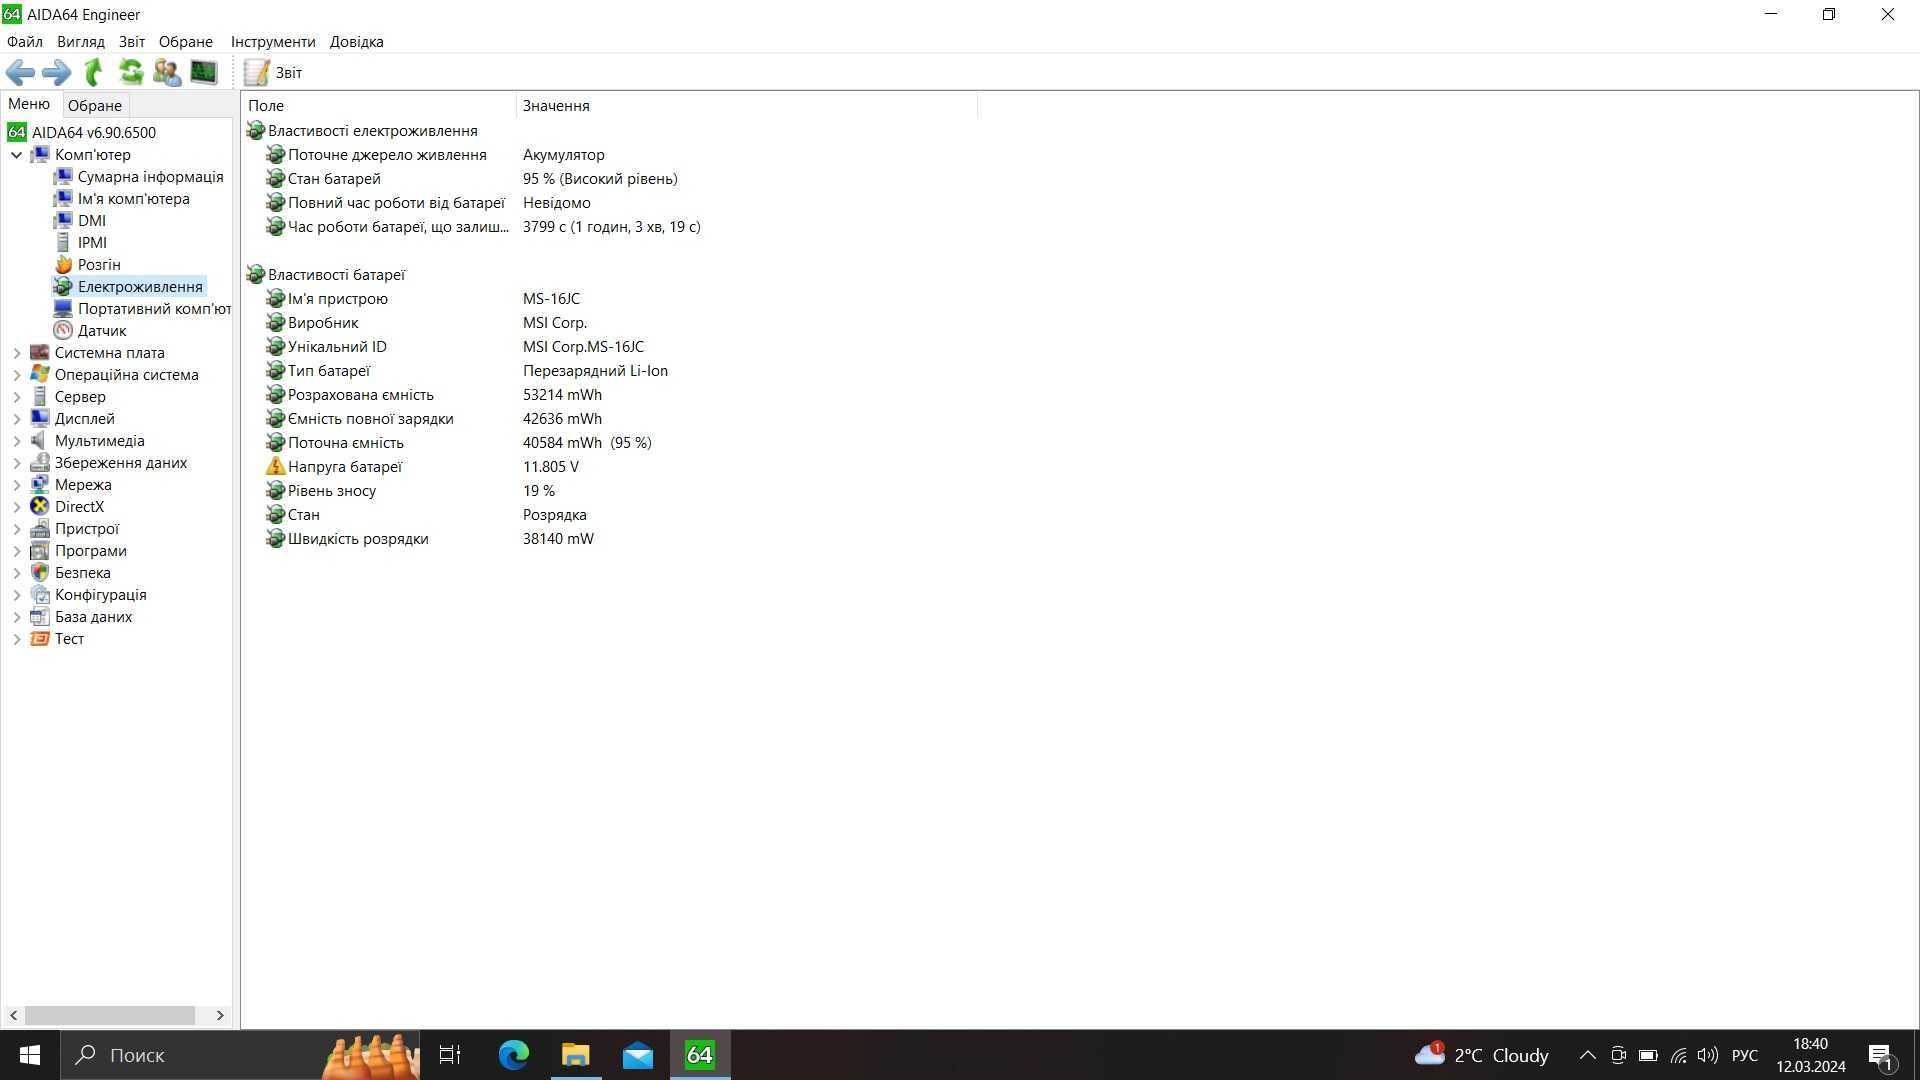Click the Конфігурація icon in tree
The image size is (1920, 1080).
point(40,595)
